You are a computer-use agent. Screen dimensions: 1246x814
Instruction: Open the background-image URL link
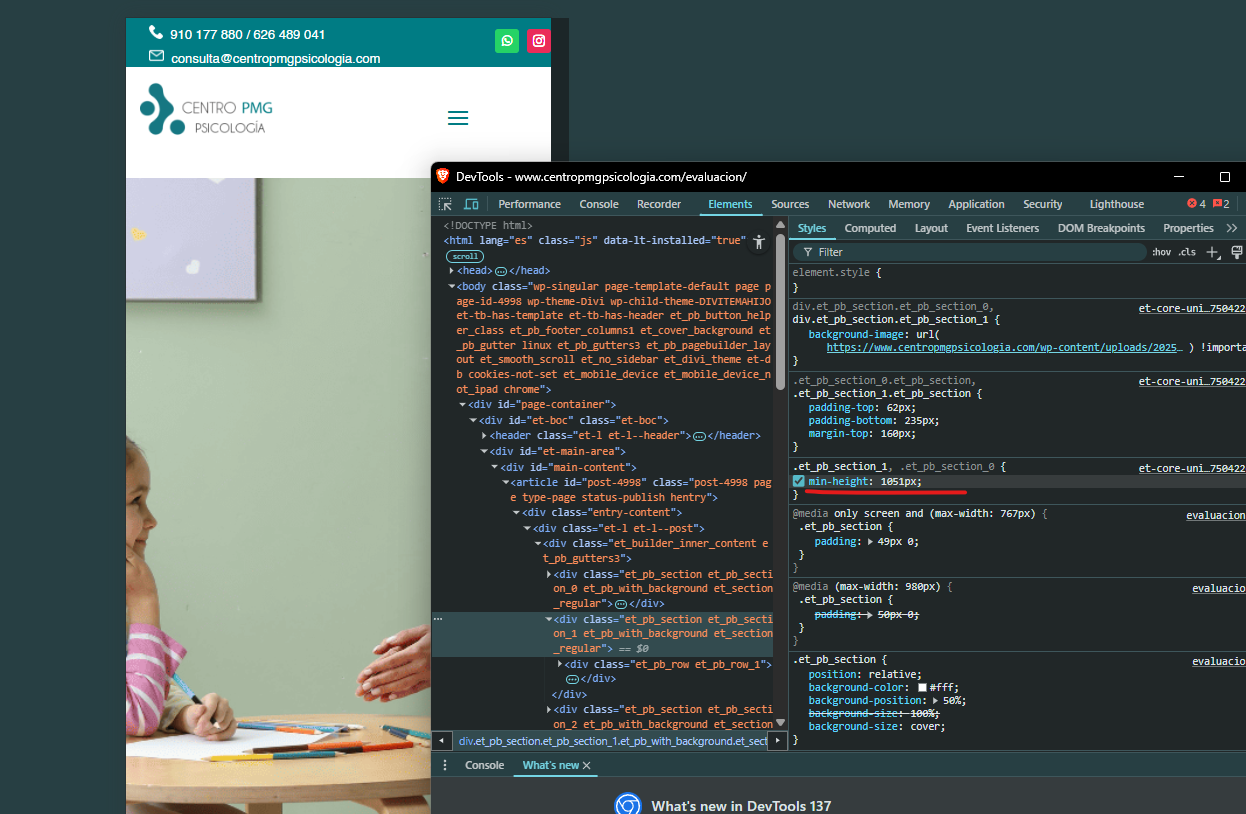(1005, 347)
